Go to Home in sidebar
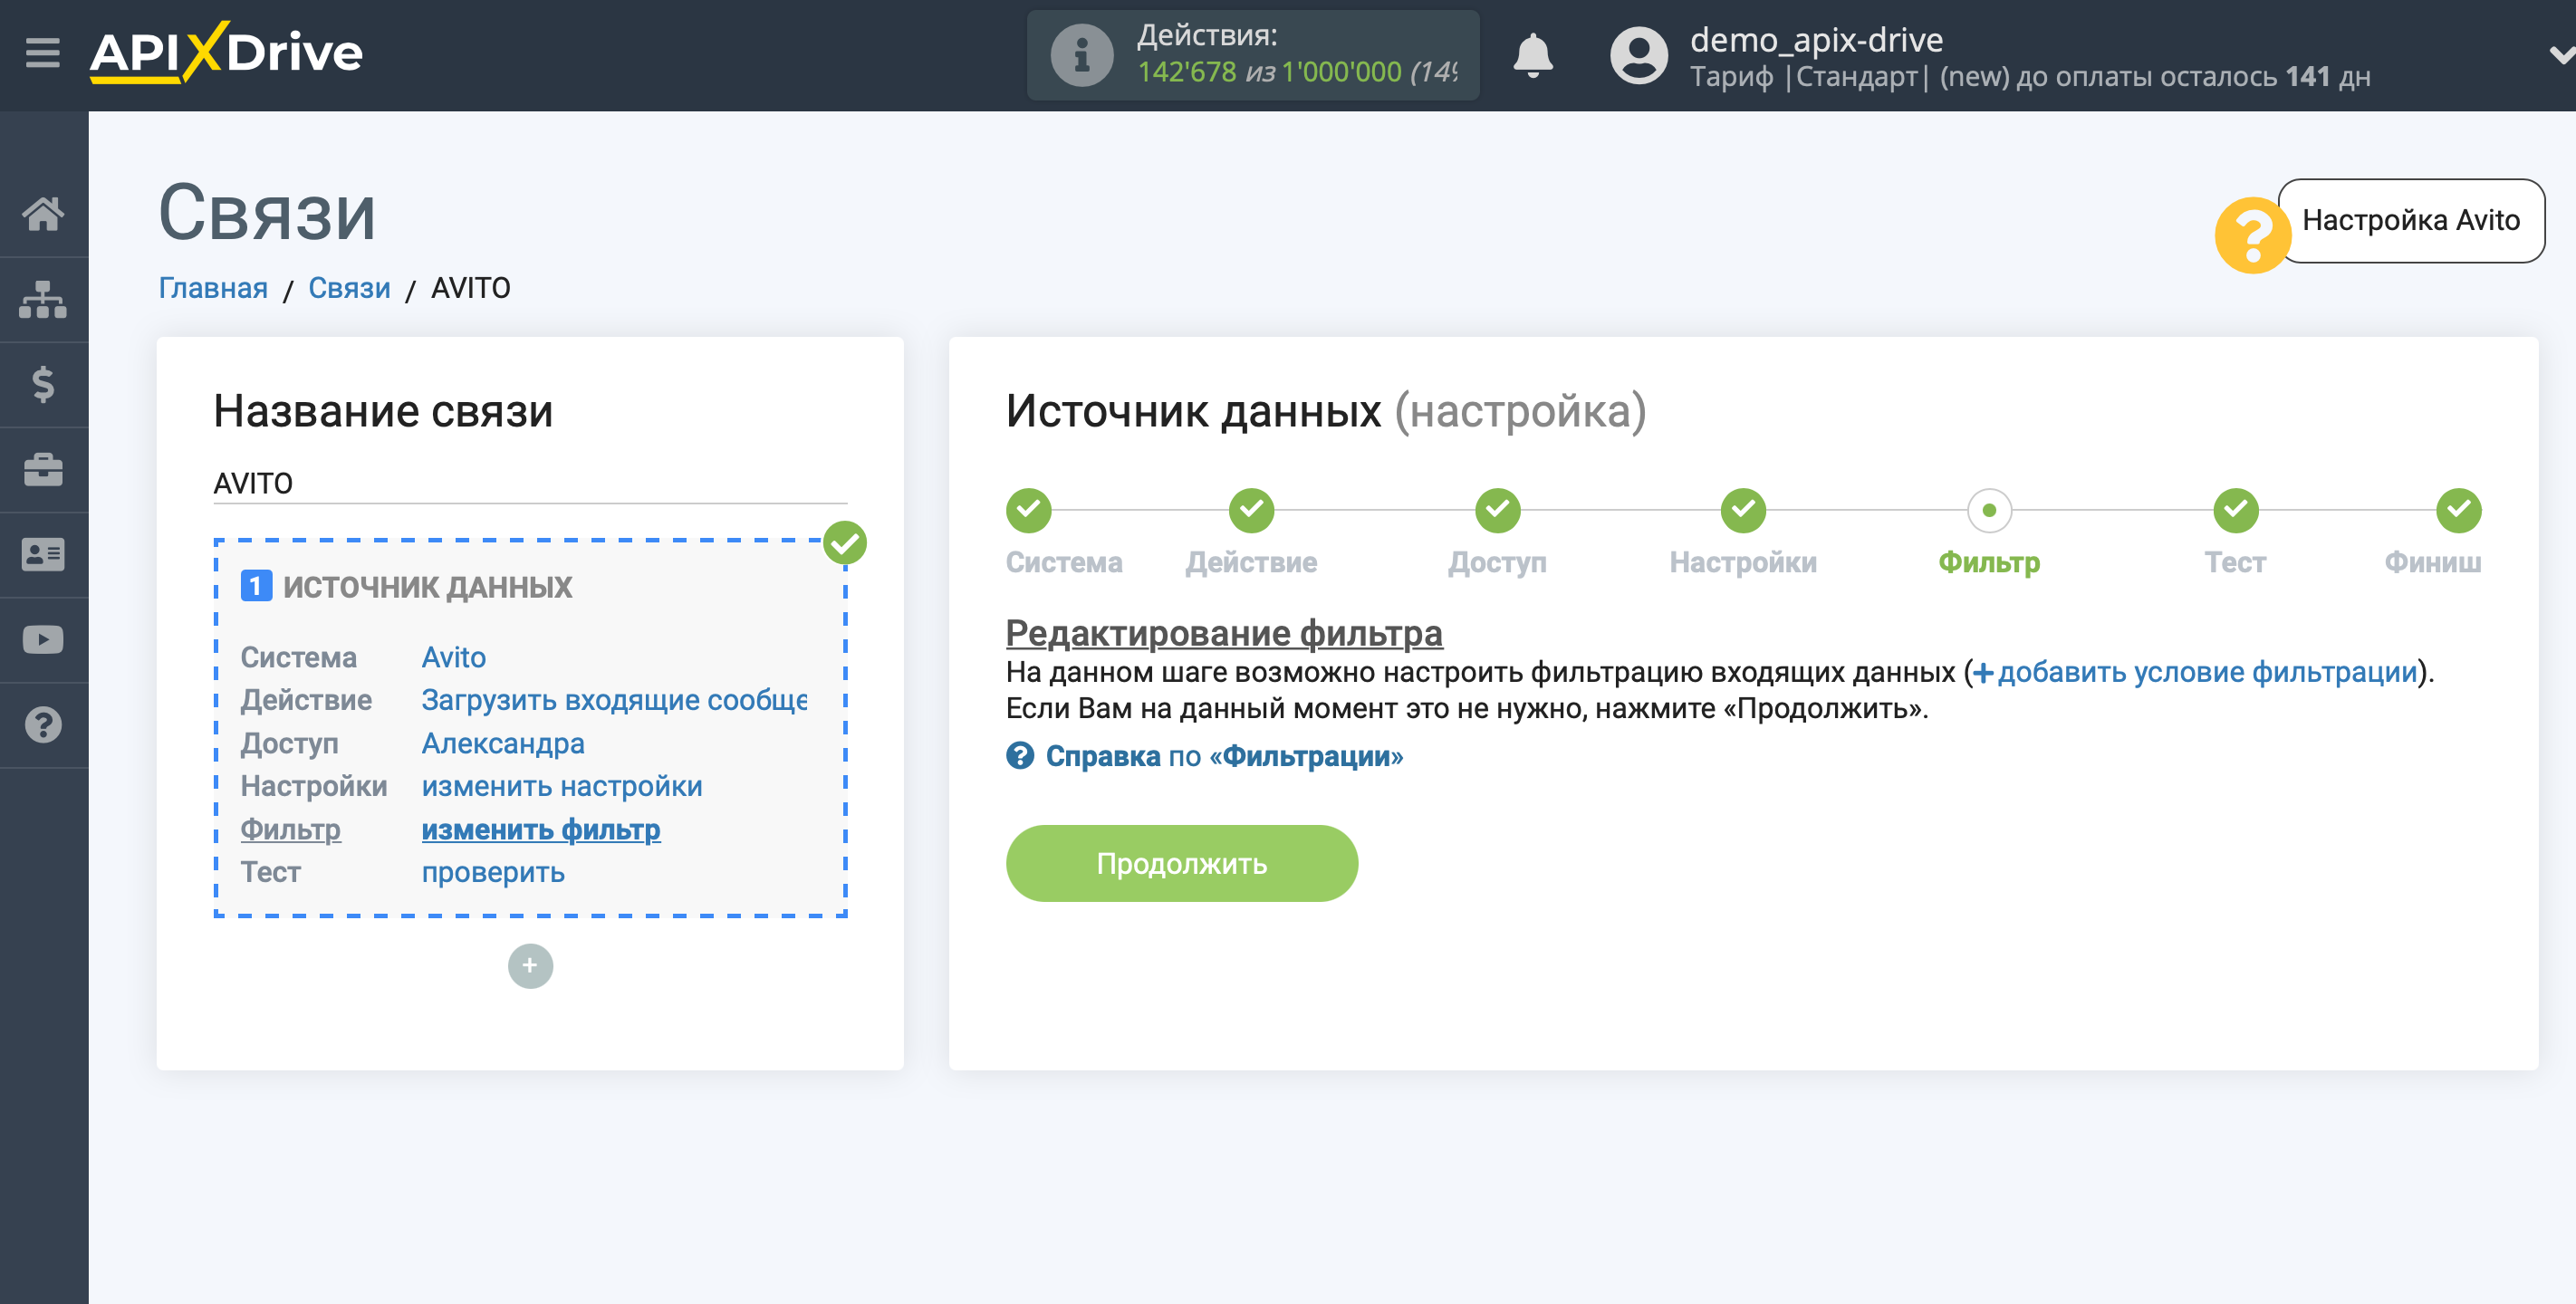 pyautogui.click(x=43, y=214)
